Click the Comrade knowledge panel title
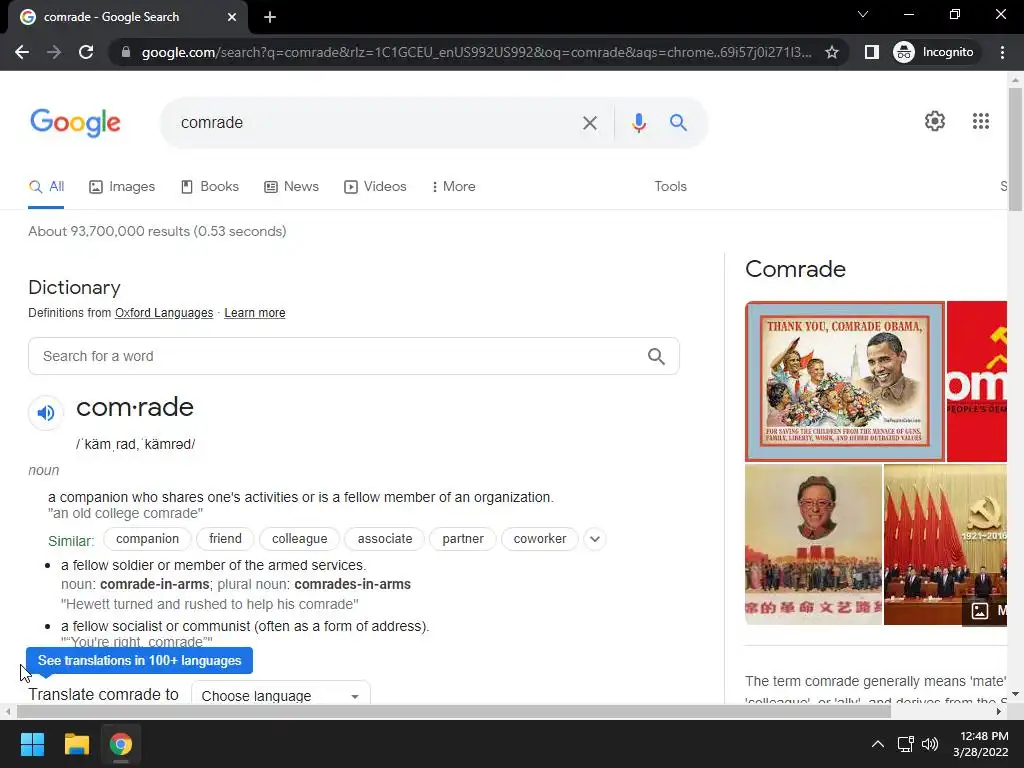Screen dimensions: 1024x768 click(x=795, y=269)
